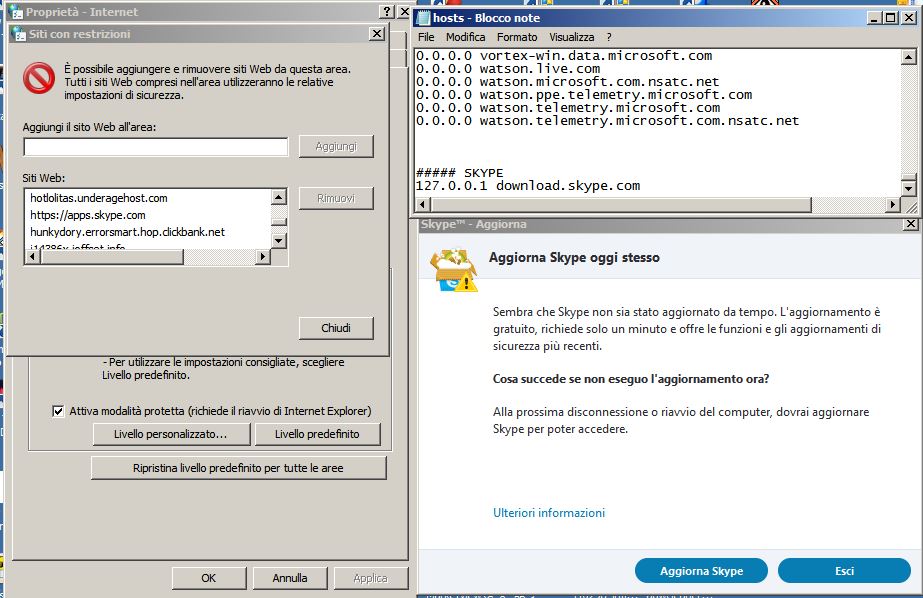Open the Formato menu in Notepad
The image size is (923, 598).
point(517,37)
